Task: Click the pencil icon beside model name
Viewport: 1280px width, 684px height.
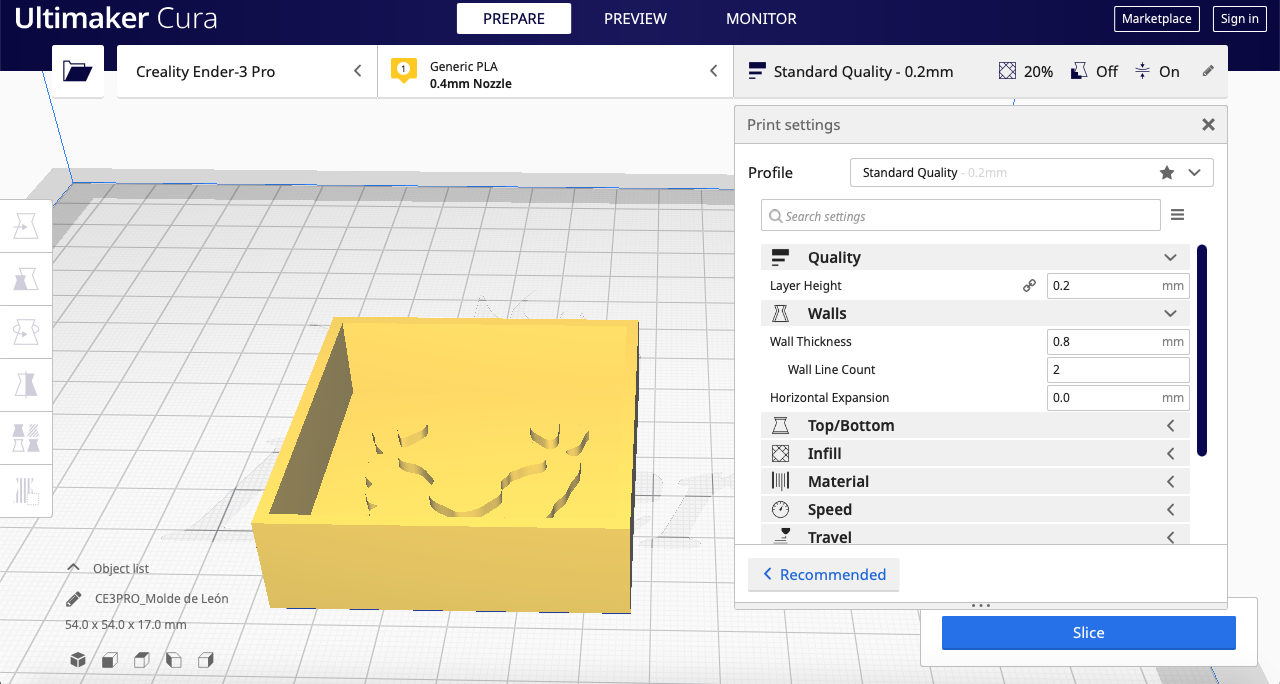Action: [x=73, y=599]
